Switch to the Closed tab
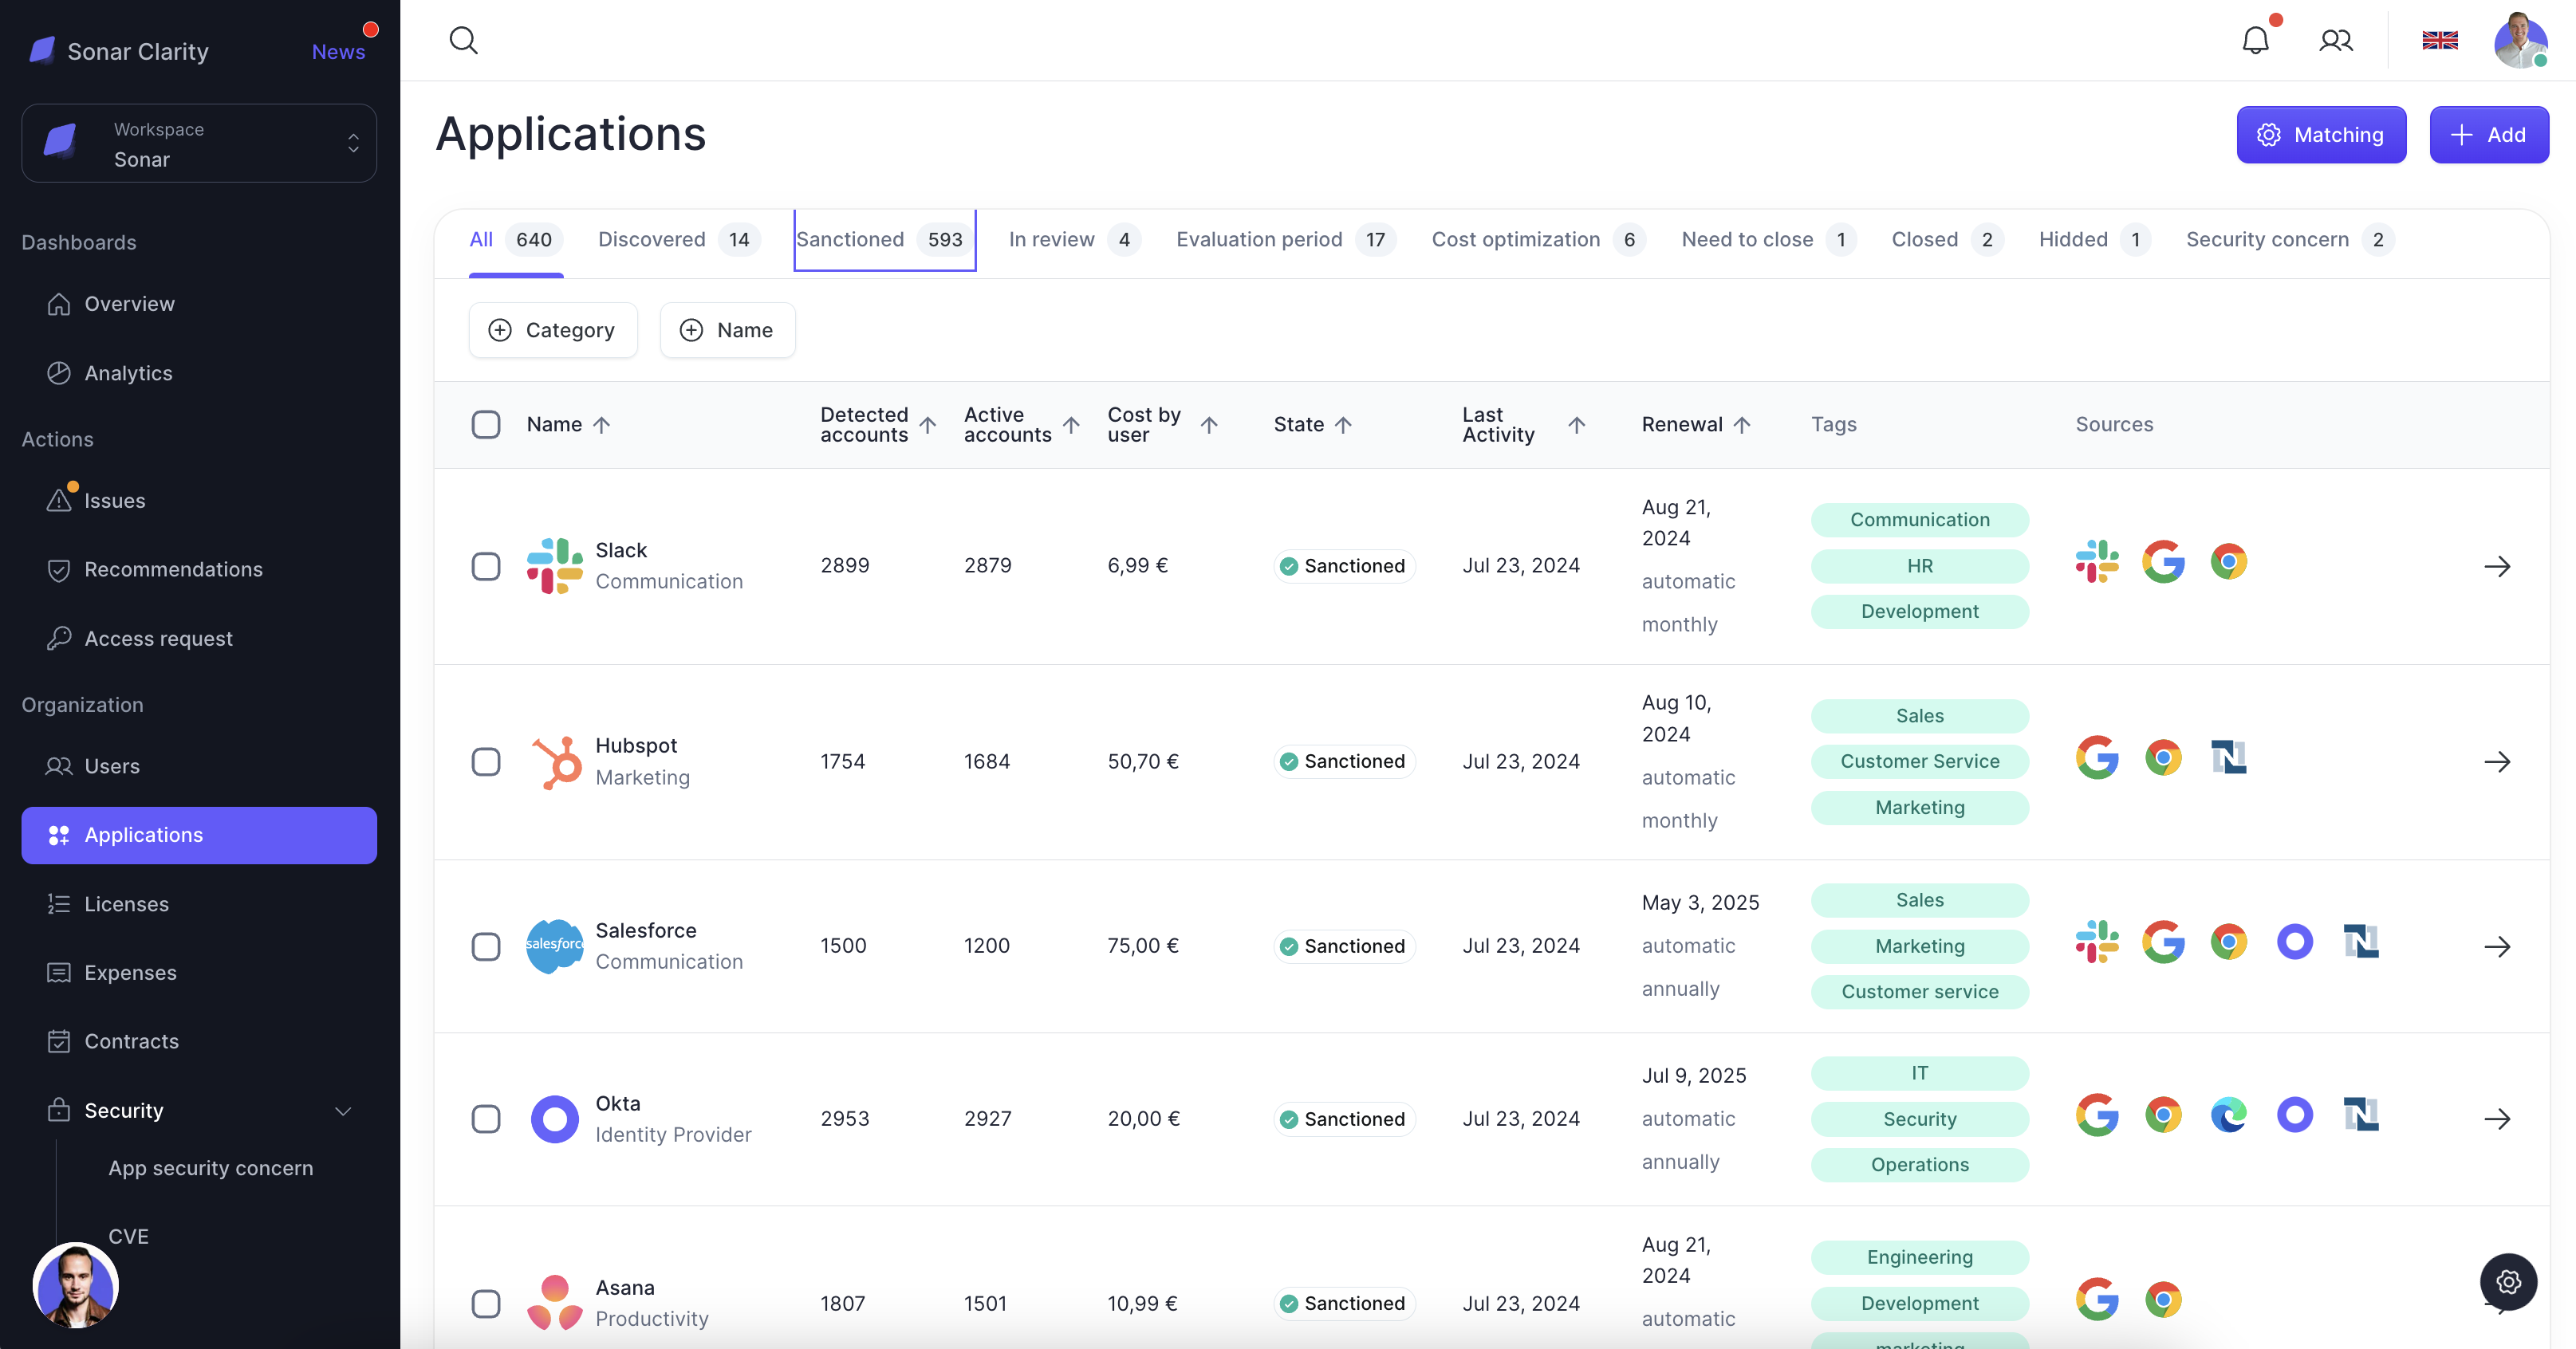Viewport: 2576px width, 1349px height. pyautogui.click(x=1947, y=239)
